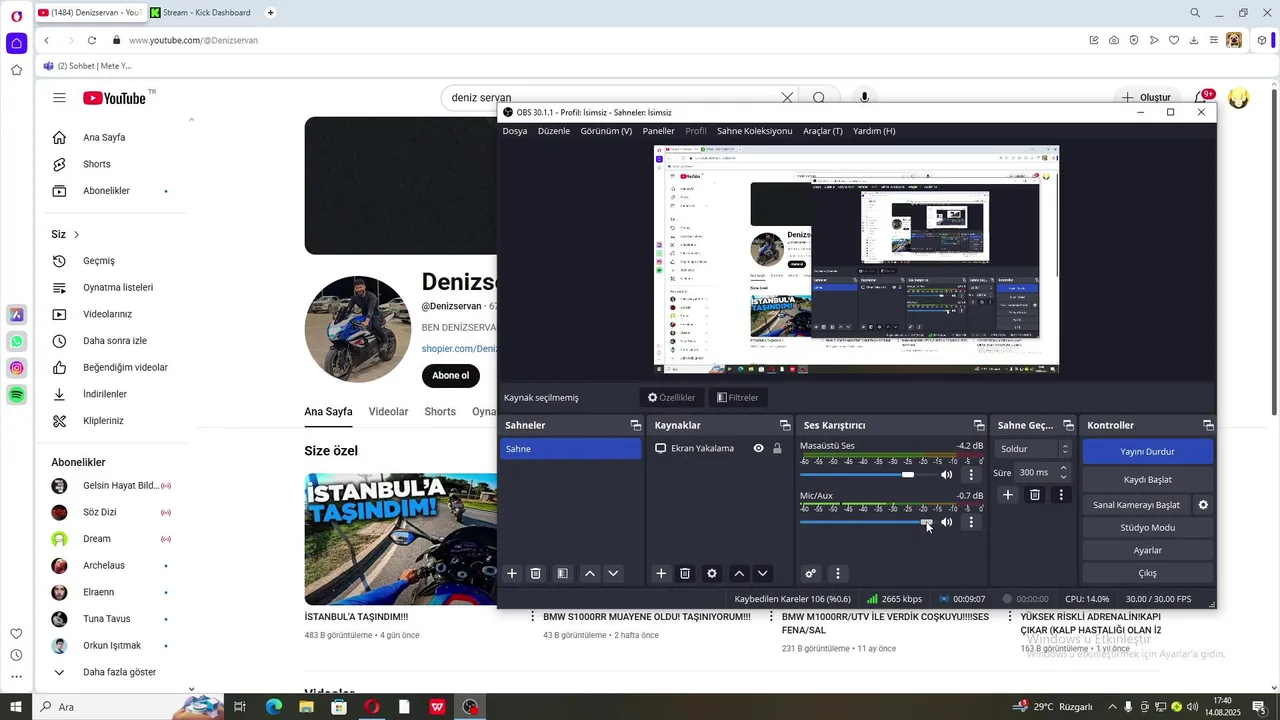Open Masaüstü Ses three-dot options
This screenshot has width=1280, height=720.
point(971,475)
